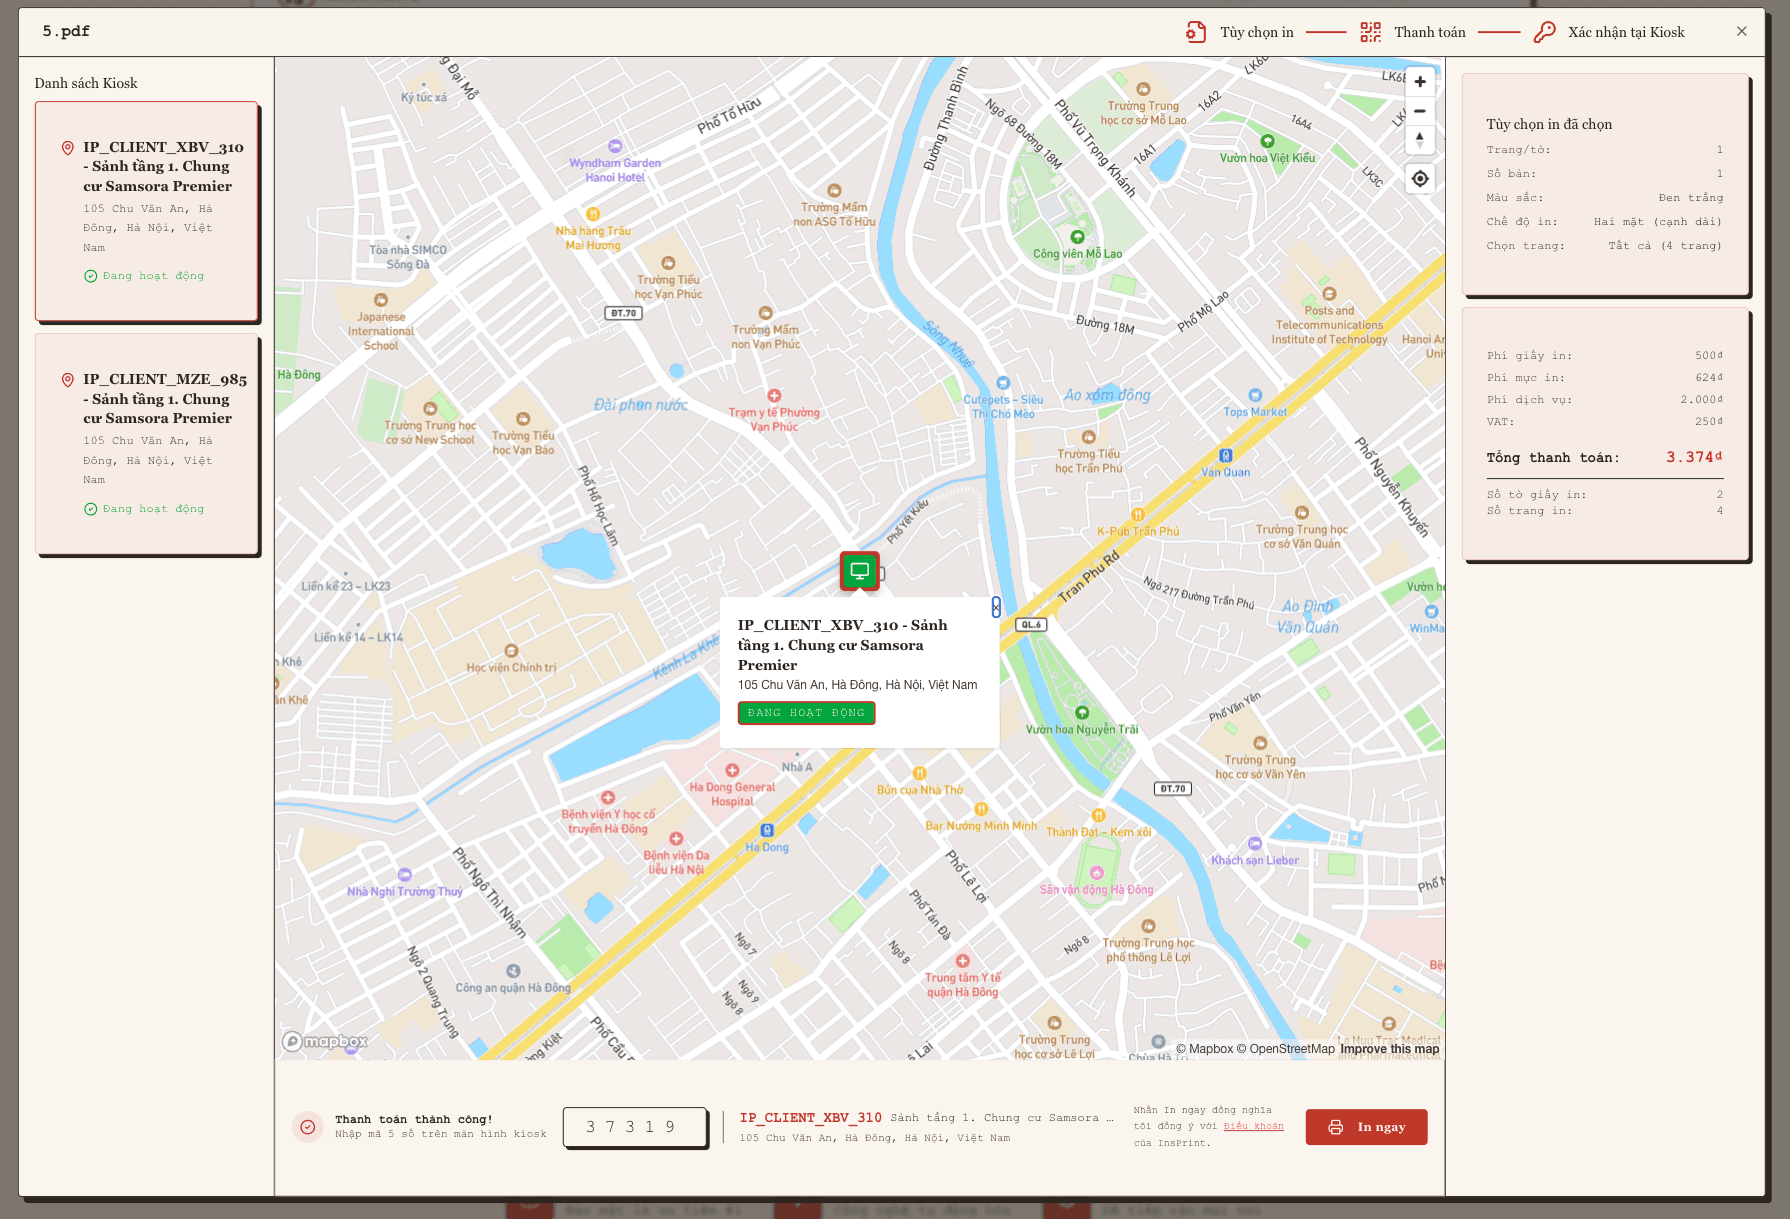Zoom in the map with plus button
1790x1219 pixels.
(x=1420, y=82)
